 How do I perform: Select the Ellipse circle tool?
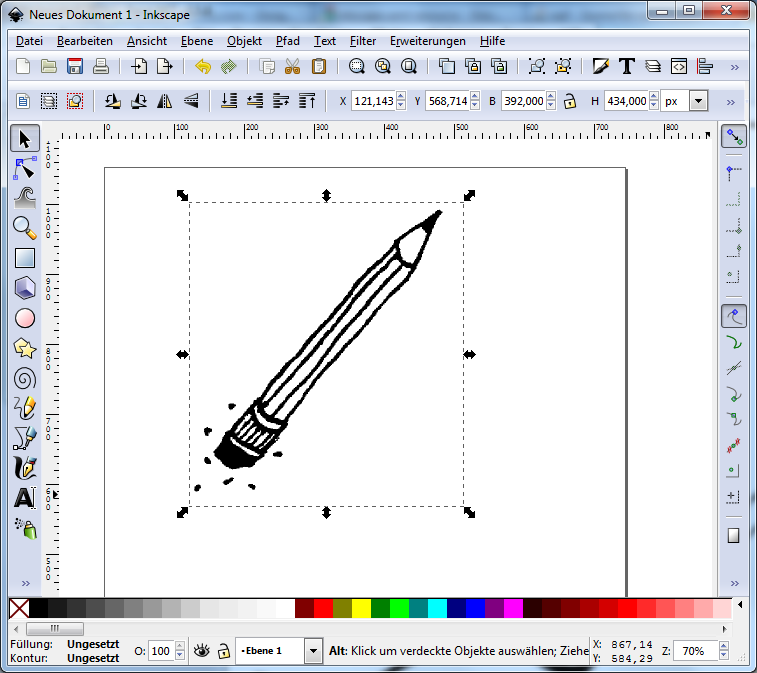click(25, 319)
